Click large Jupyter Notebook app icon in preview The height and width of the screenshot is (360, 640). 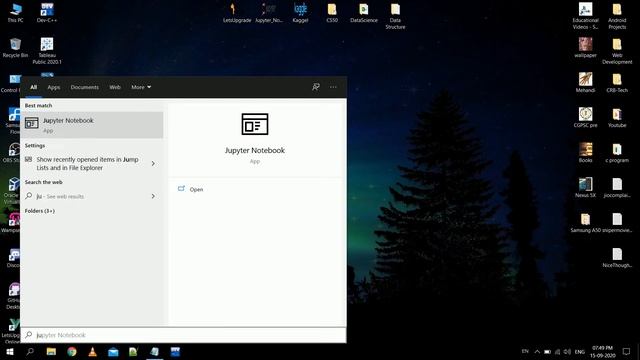point(255,124)
